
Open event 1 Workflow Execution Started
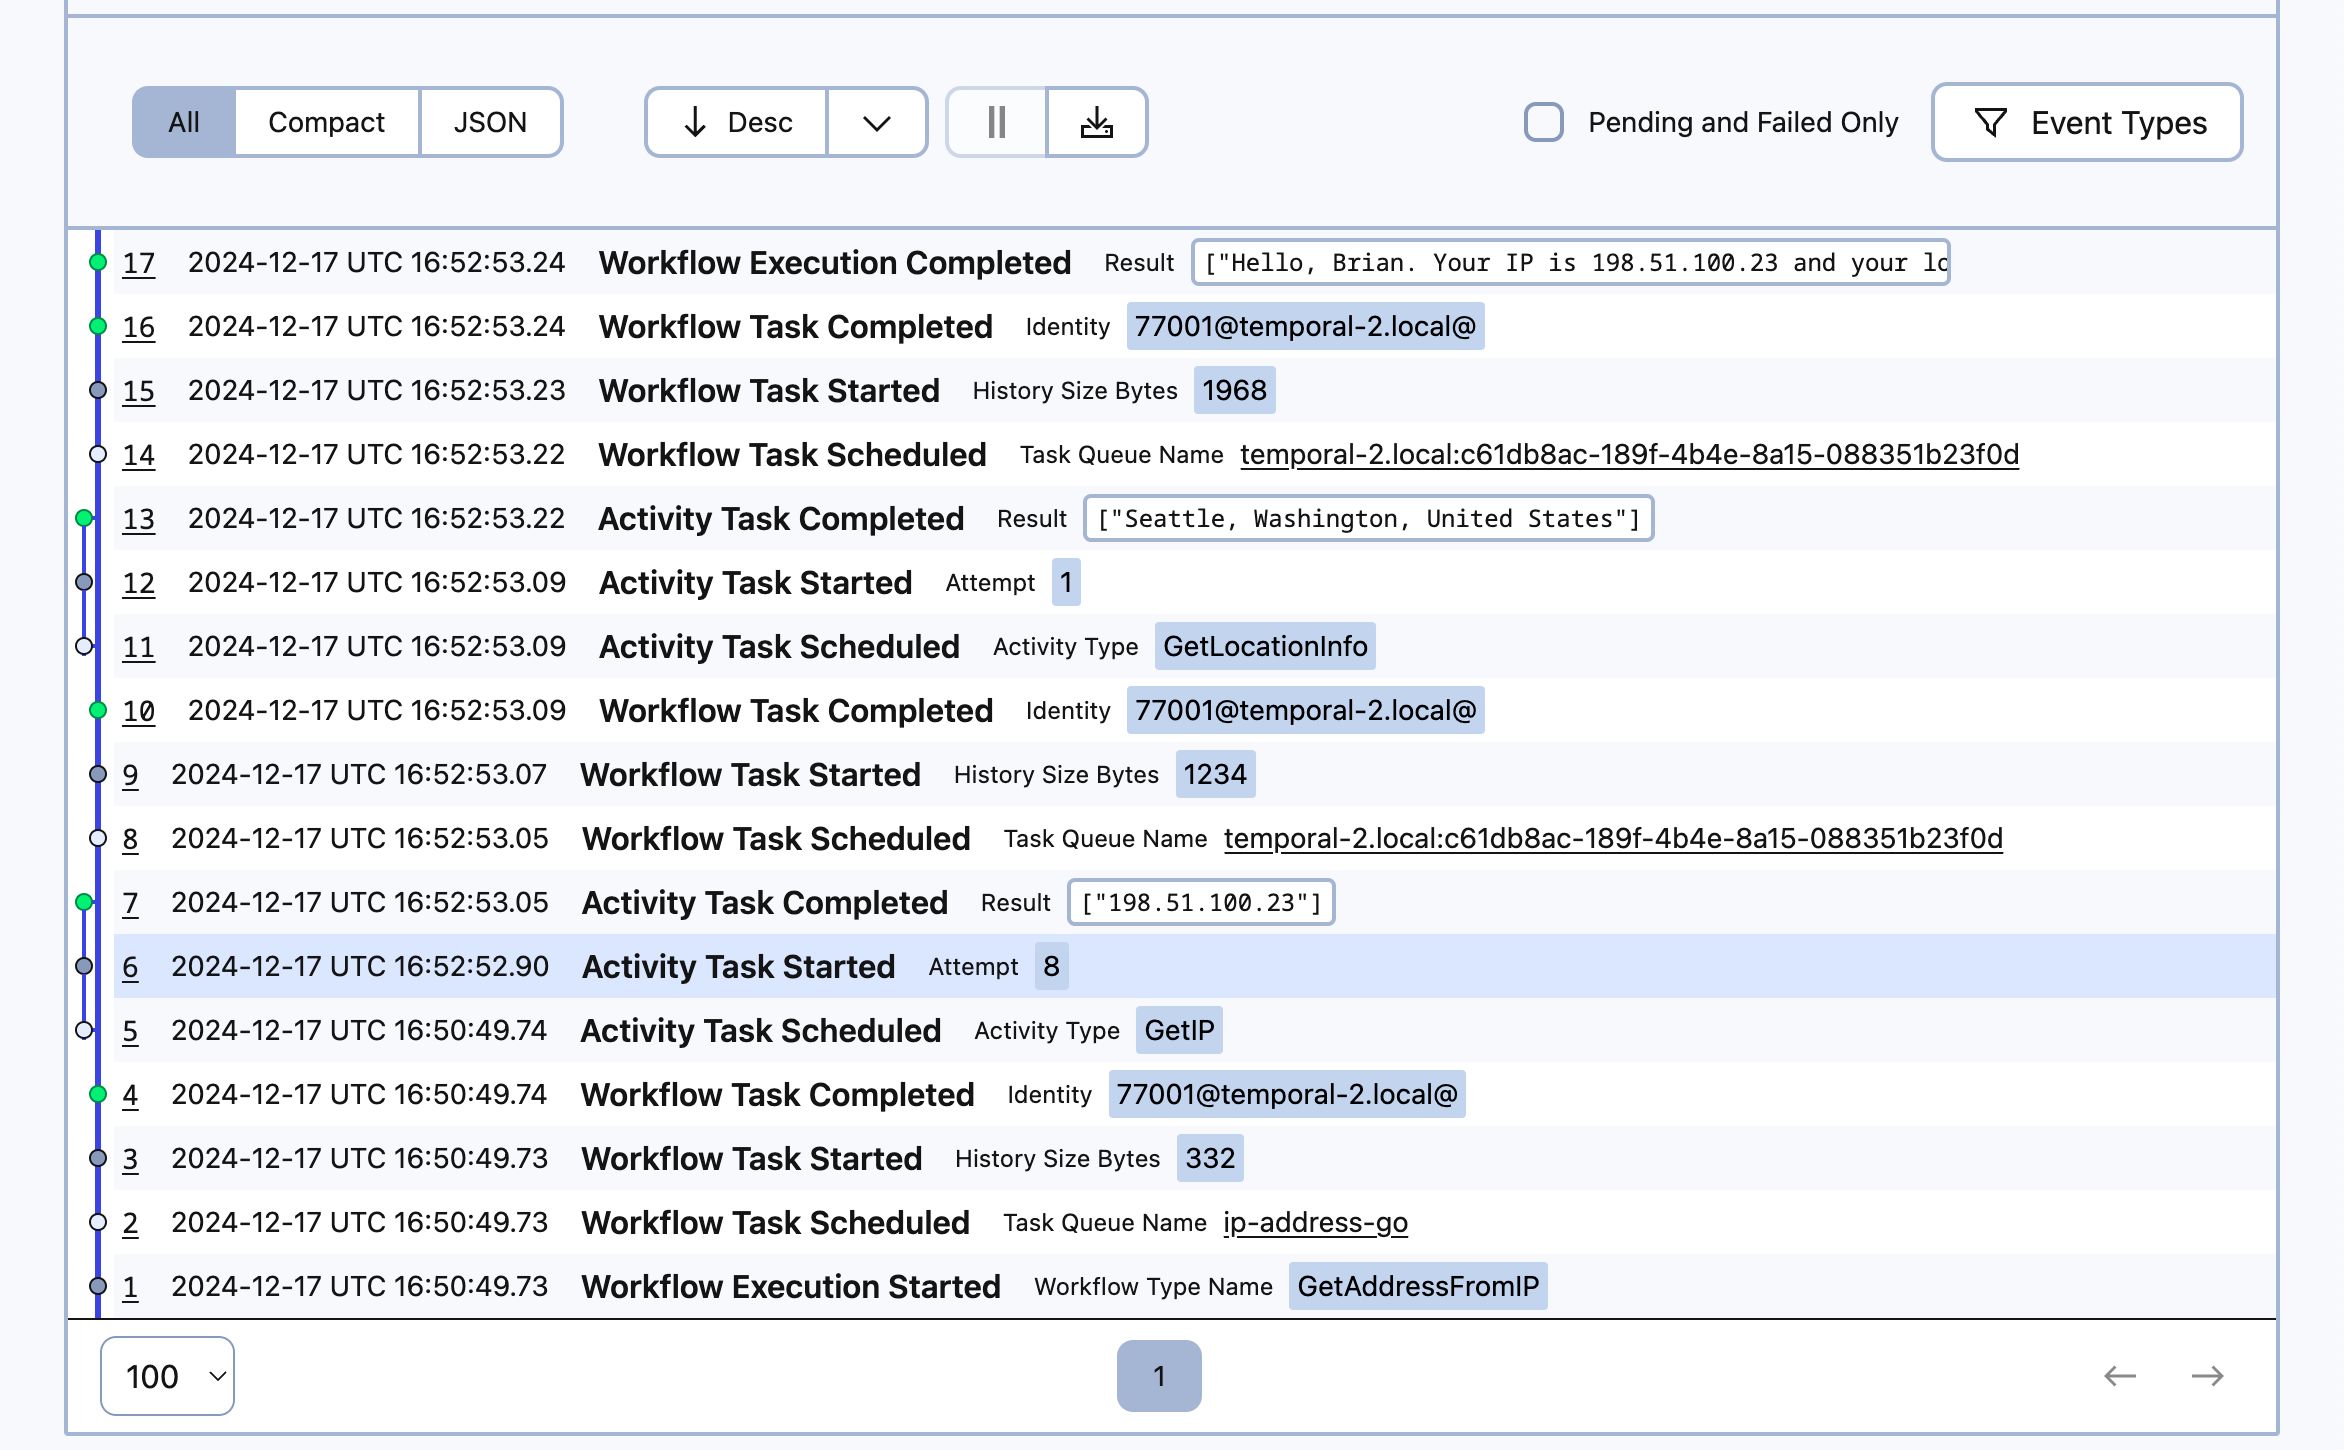[791, 1286]
